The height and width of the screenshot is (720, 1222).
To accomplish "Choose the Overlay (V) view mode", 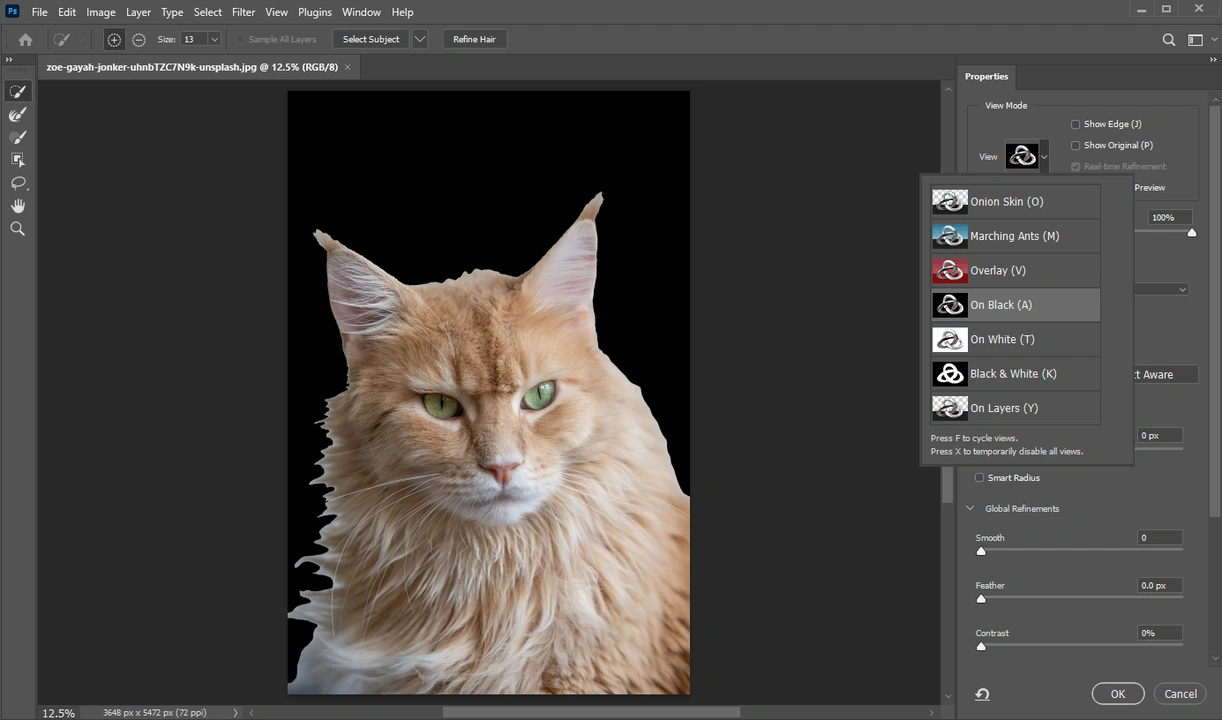I will pos(1015,270).
